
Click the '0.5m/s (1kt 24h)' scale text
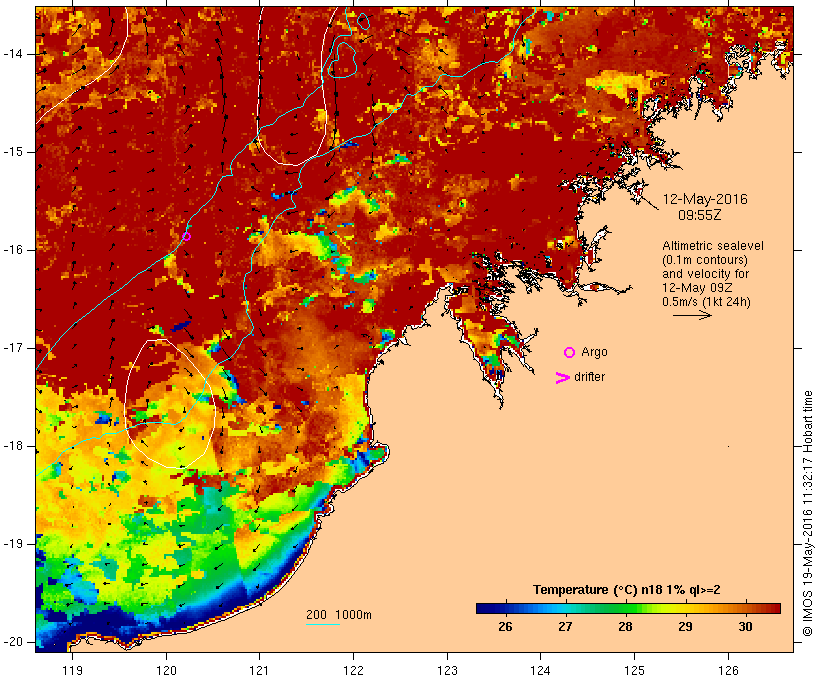pos(706,302)
